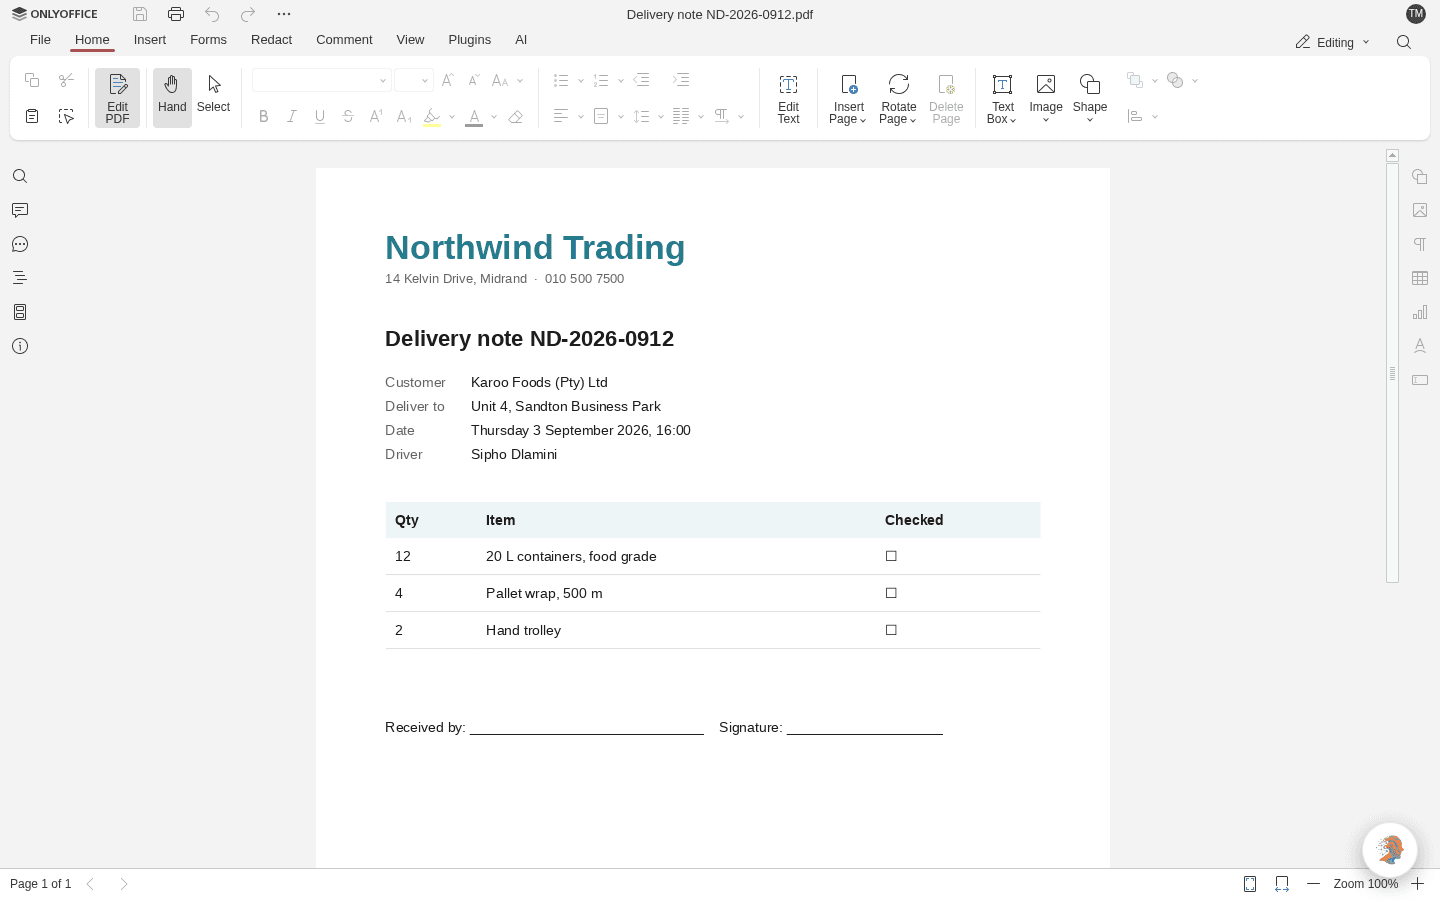
Task: Redo the last action
Action: point(248,14)
